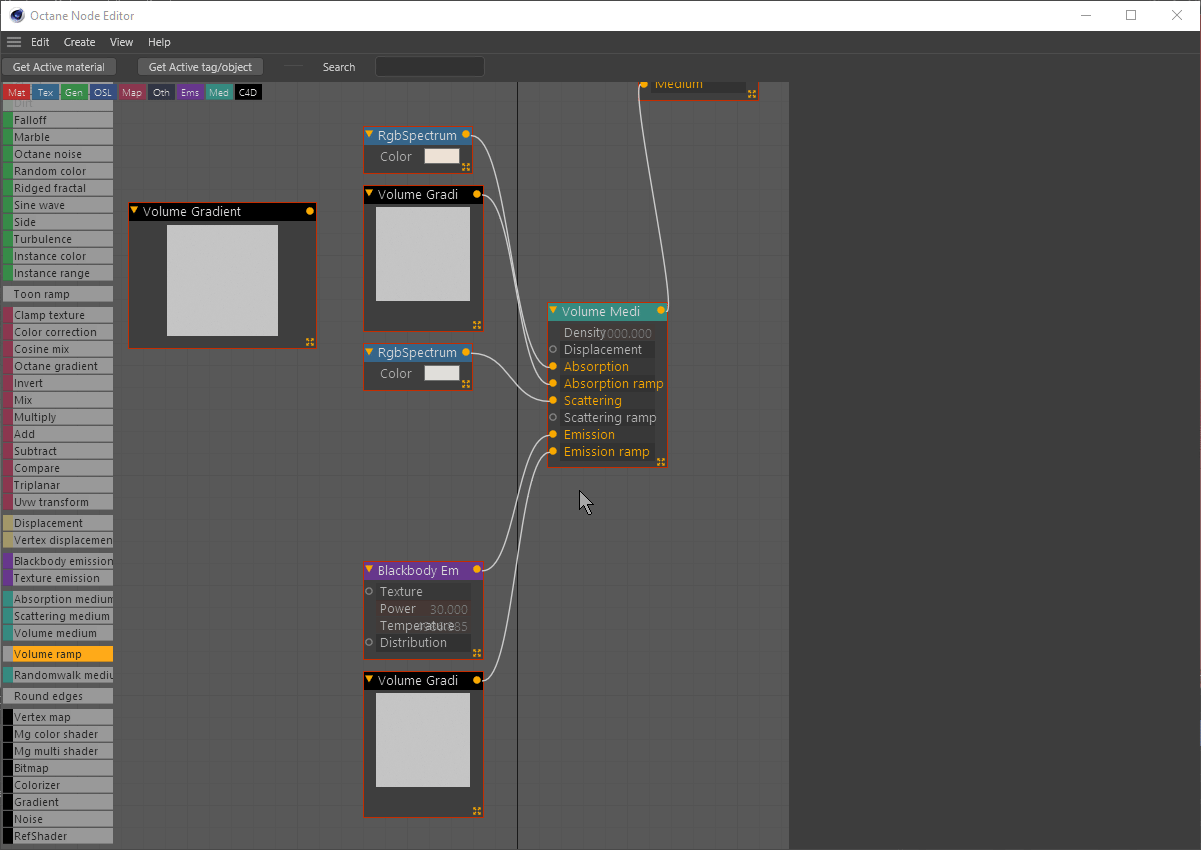Select Instance range in the node list
This screenshot has height=850, width=1201.
point(58,273)
